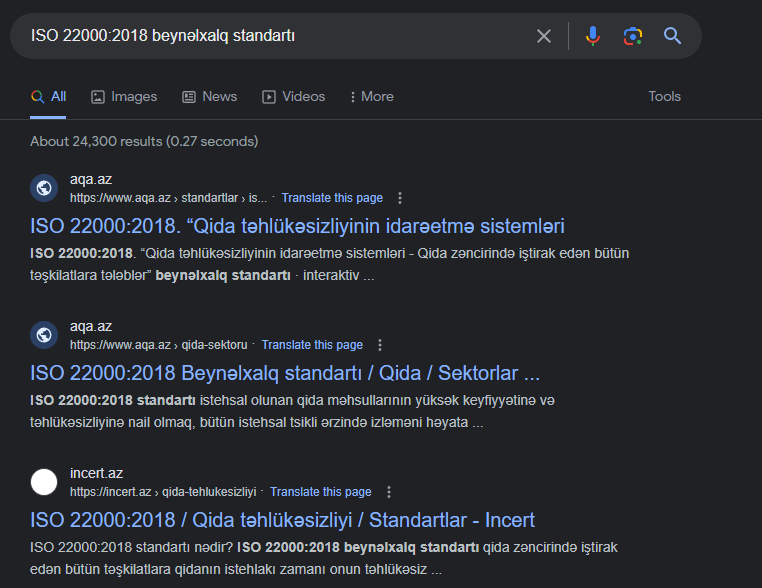
Task: Switch to the Videos tab
Action: pos(294,97)
